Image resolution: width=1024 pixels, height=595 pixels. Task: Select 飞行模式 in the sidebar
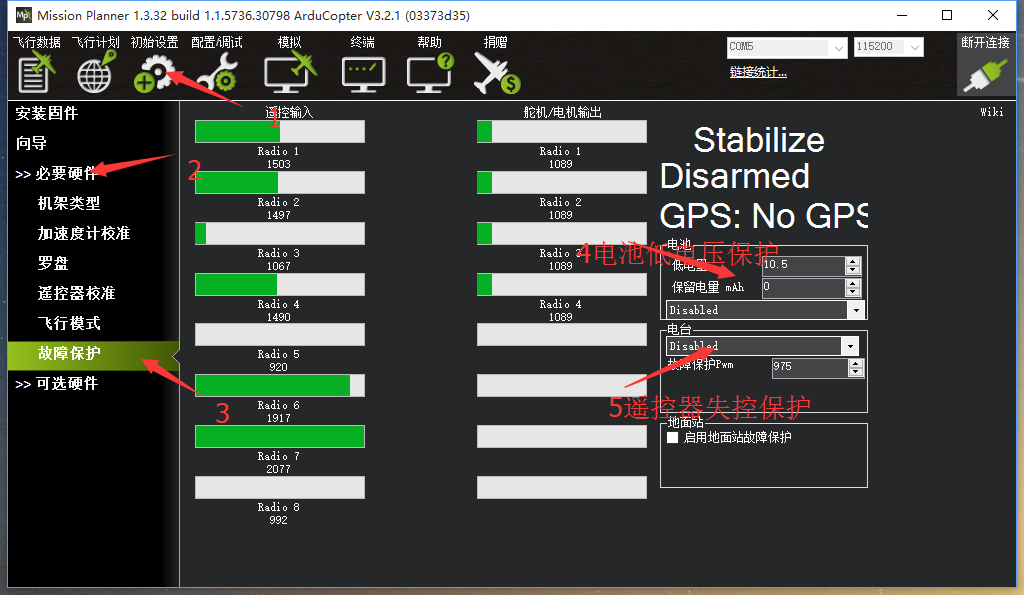(x=69, y=323)
